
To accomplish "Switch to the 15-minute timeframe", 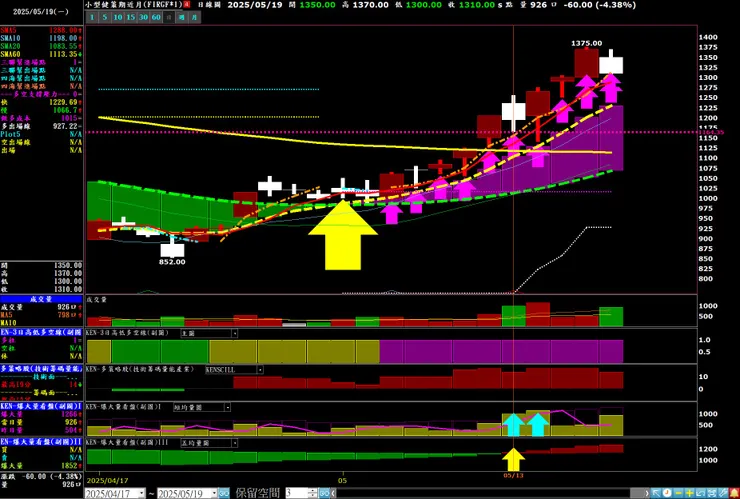I will pyautogui.click(x=131, y=17).
